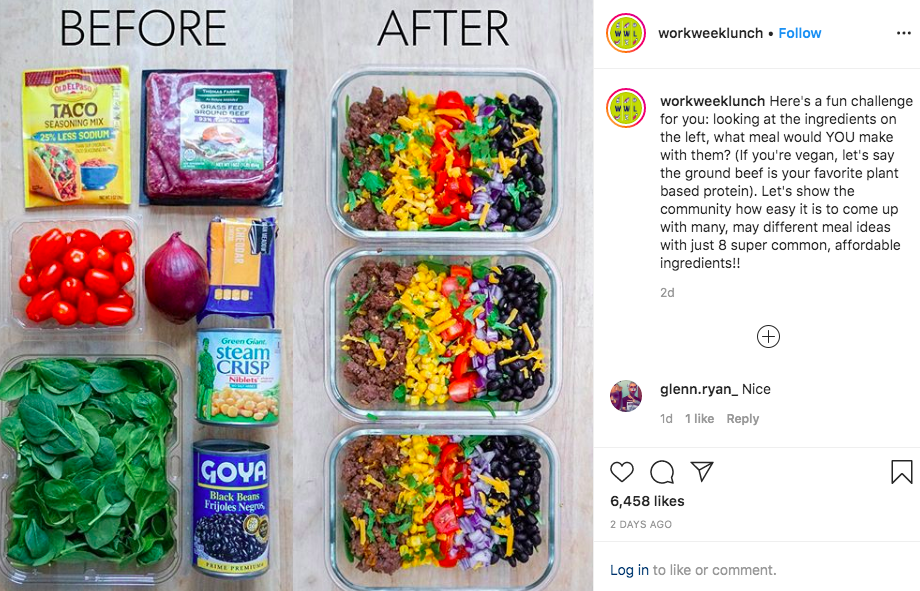The height and width of the screenshot is (591, 920).
Task: Open glenn.ryan_ commenter profile picture
Action: click(x=625, y=396)
